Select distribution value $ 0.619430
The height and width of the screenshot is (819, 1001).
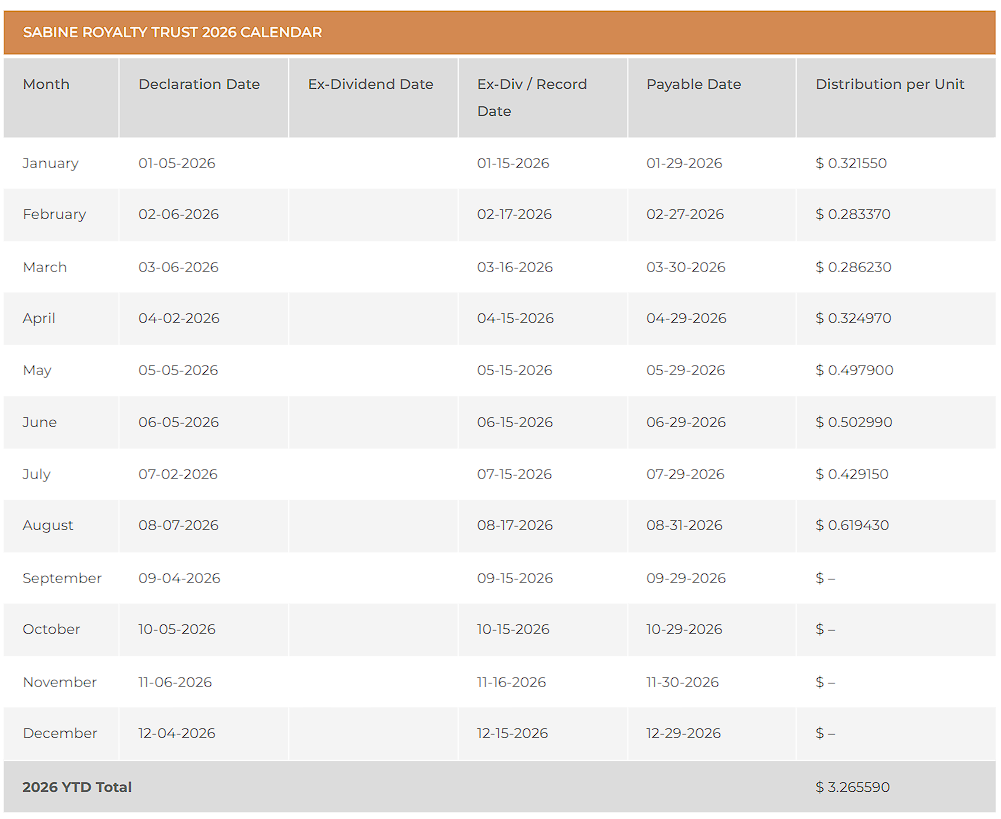point(852,525)
